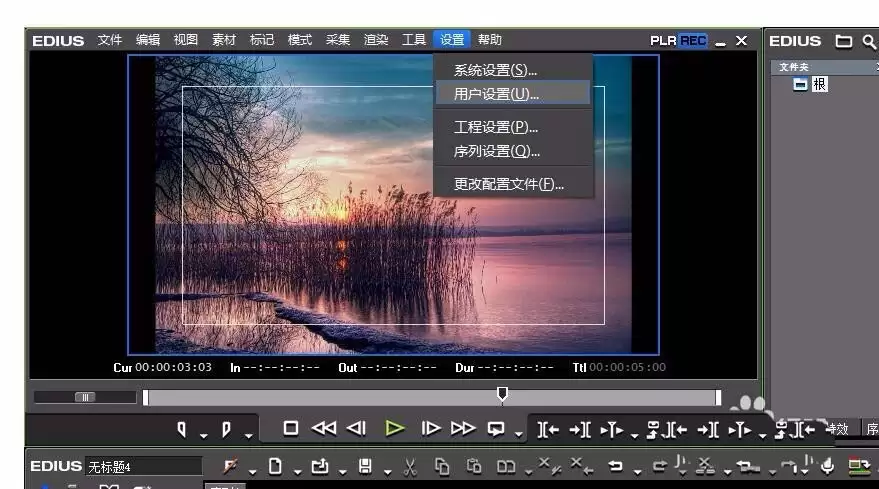Step to the next frame
879x489 pixels.
pos(431,428)
